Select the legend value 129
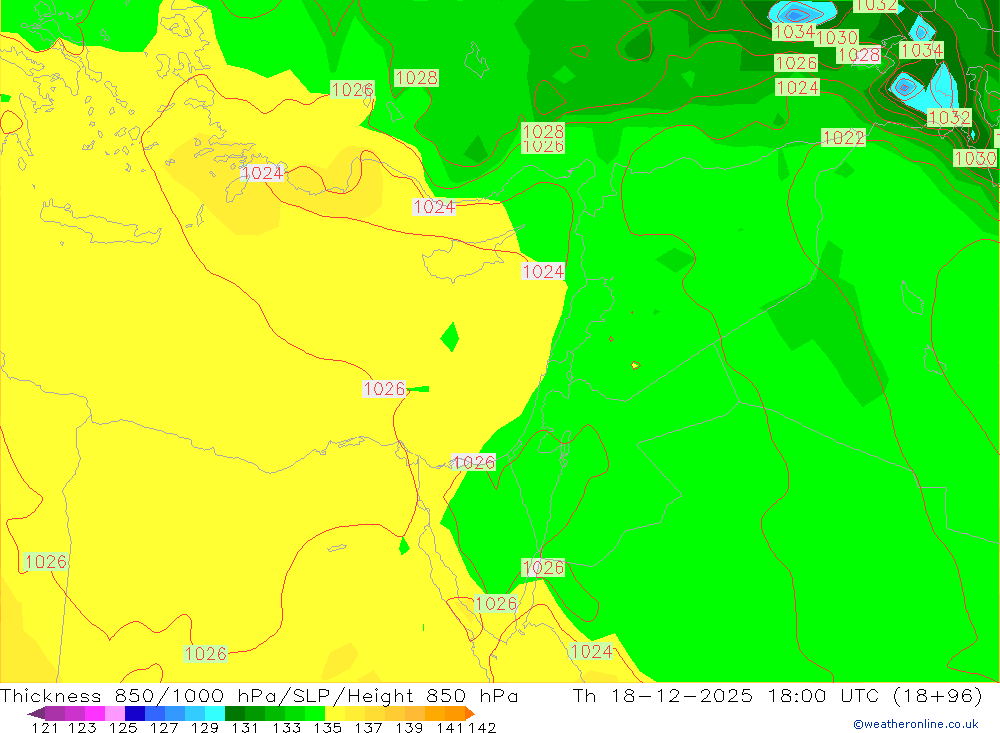Screen dimensions: 1000x733 [205, 727]
